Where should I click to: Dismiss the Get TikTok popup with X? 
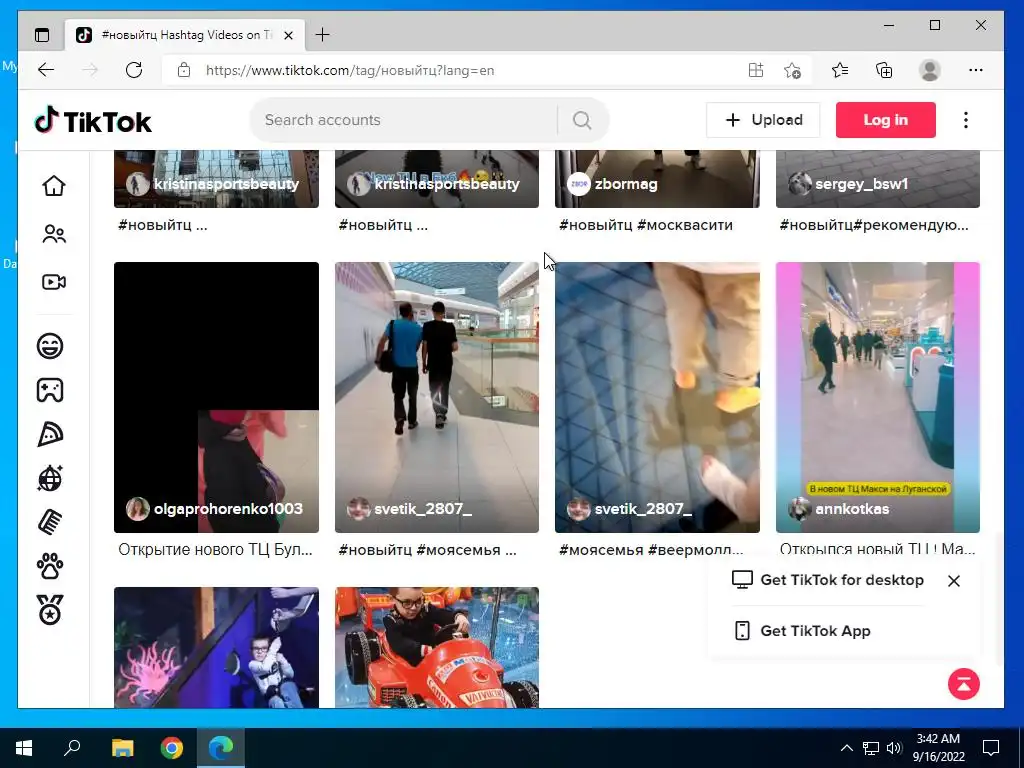(x=953, y=581)
